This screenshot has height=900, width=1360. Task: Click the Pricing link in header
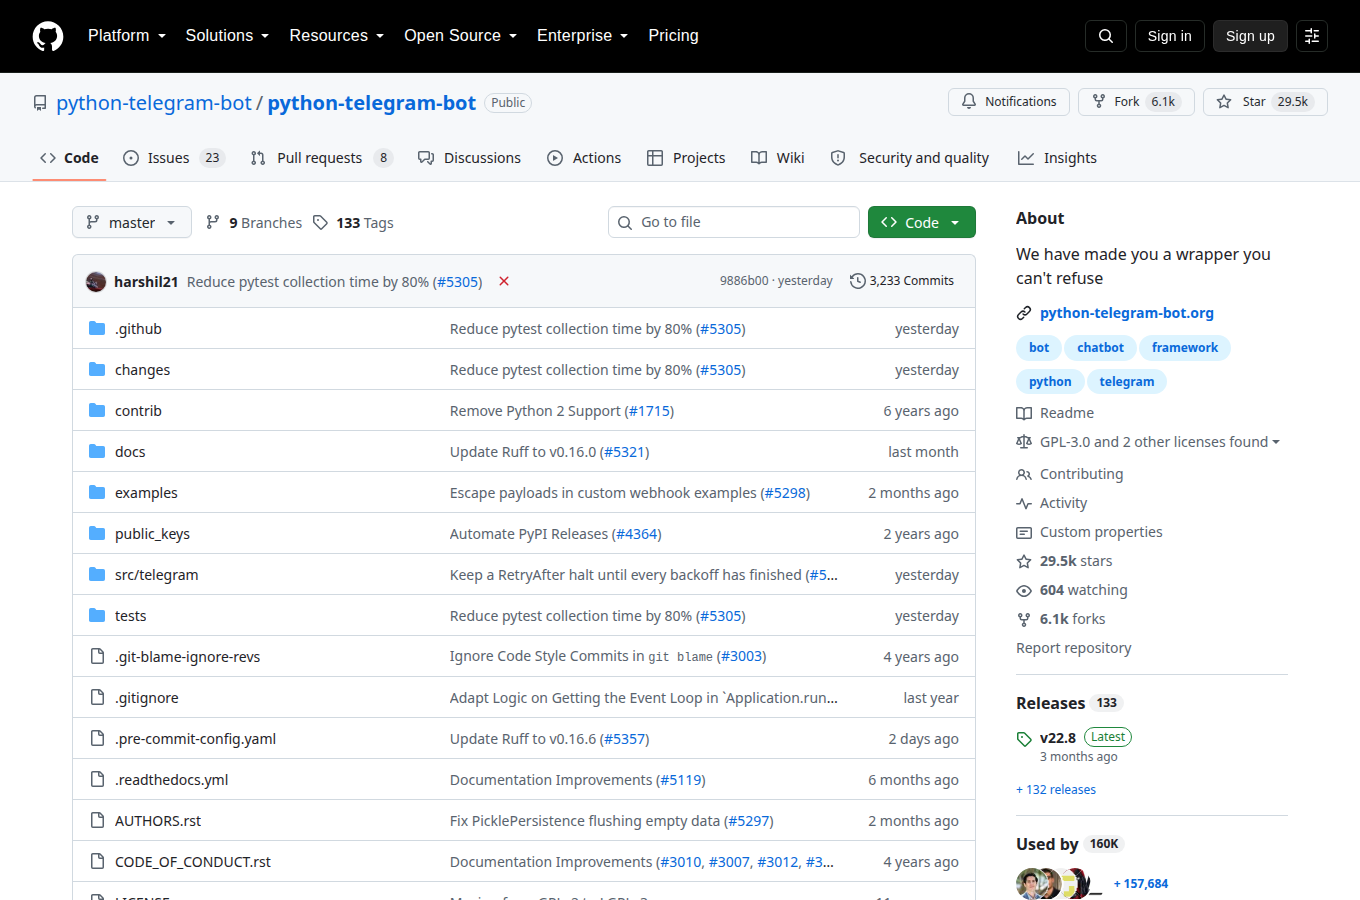pyautogui.click(x=673, y=36)
